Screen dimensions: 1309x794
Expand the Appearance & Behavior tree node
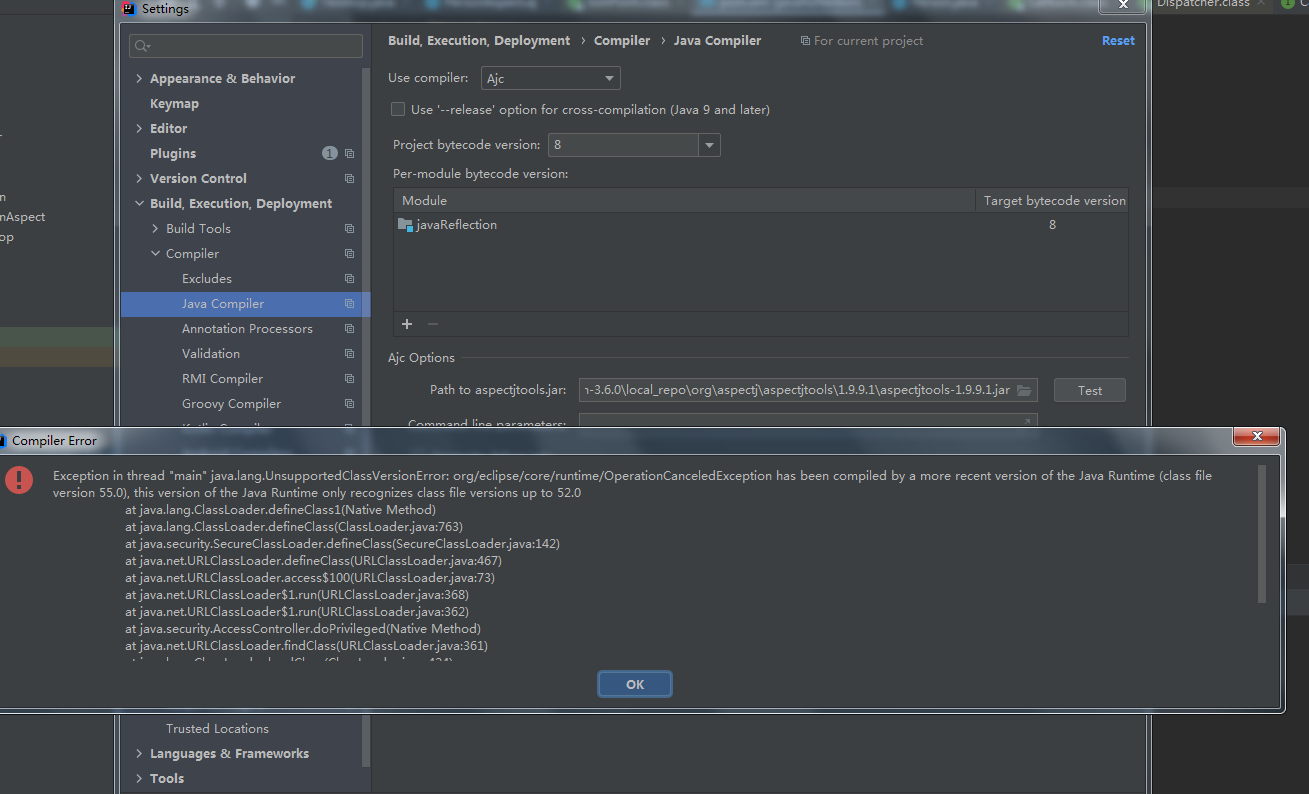point(139,79)
